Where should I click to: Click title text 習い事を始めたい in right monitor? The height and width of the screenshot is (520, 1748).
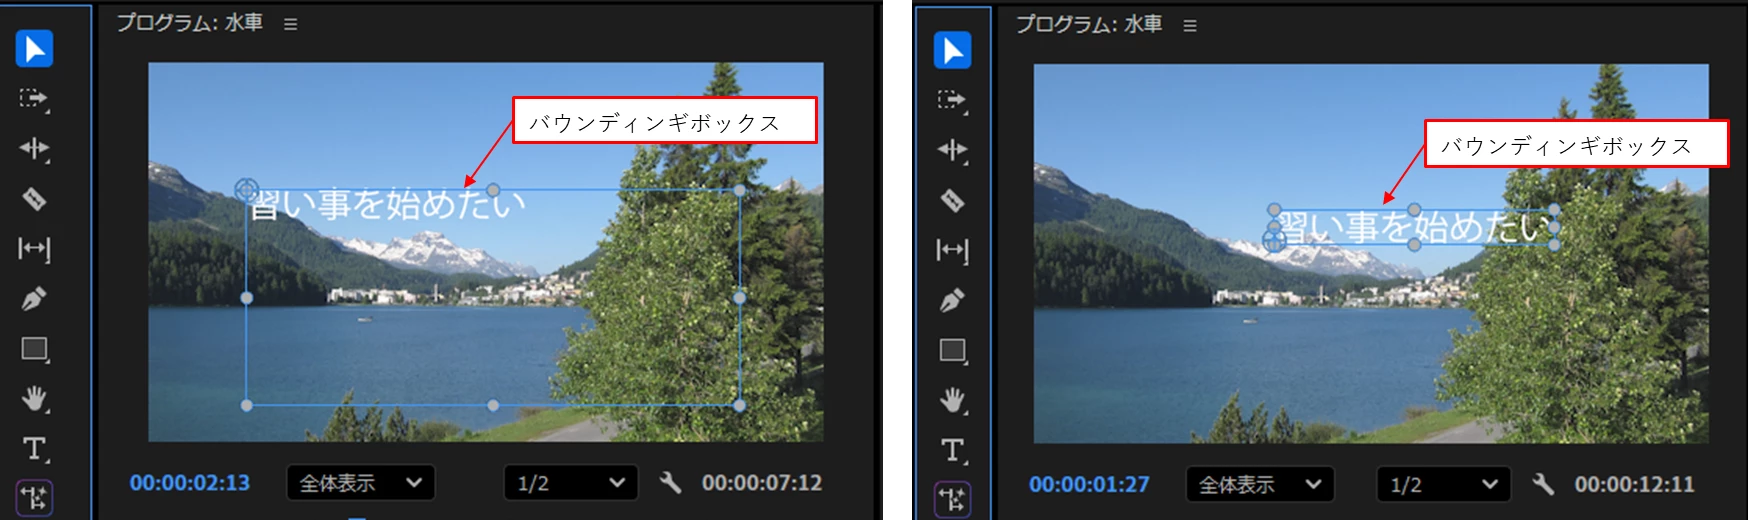1415,227
